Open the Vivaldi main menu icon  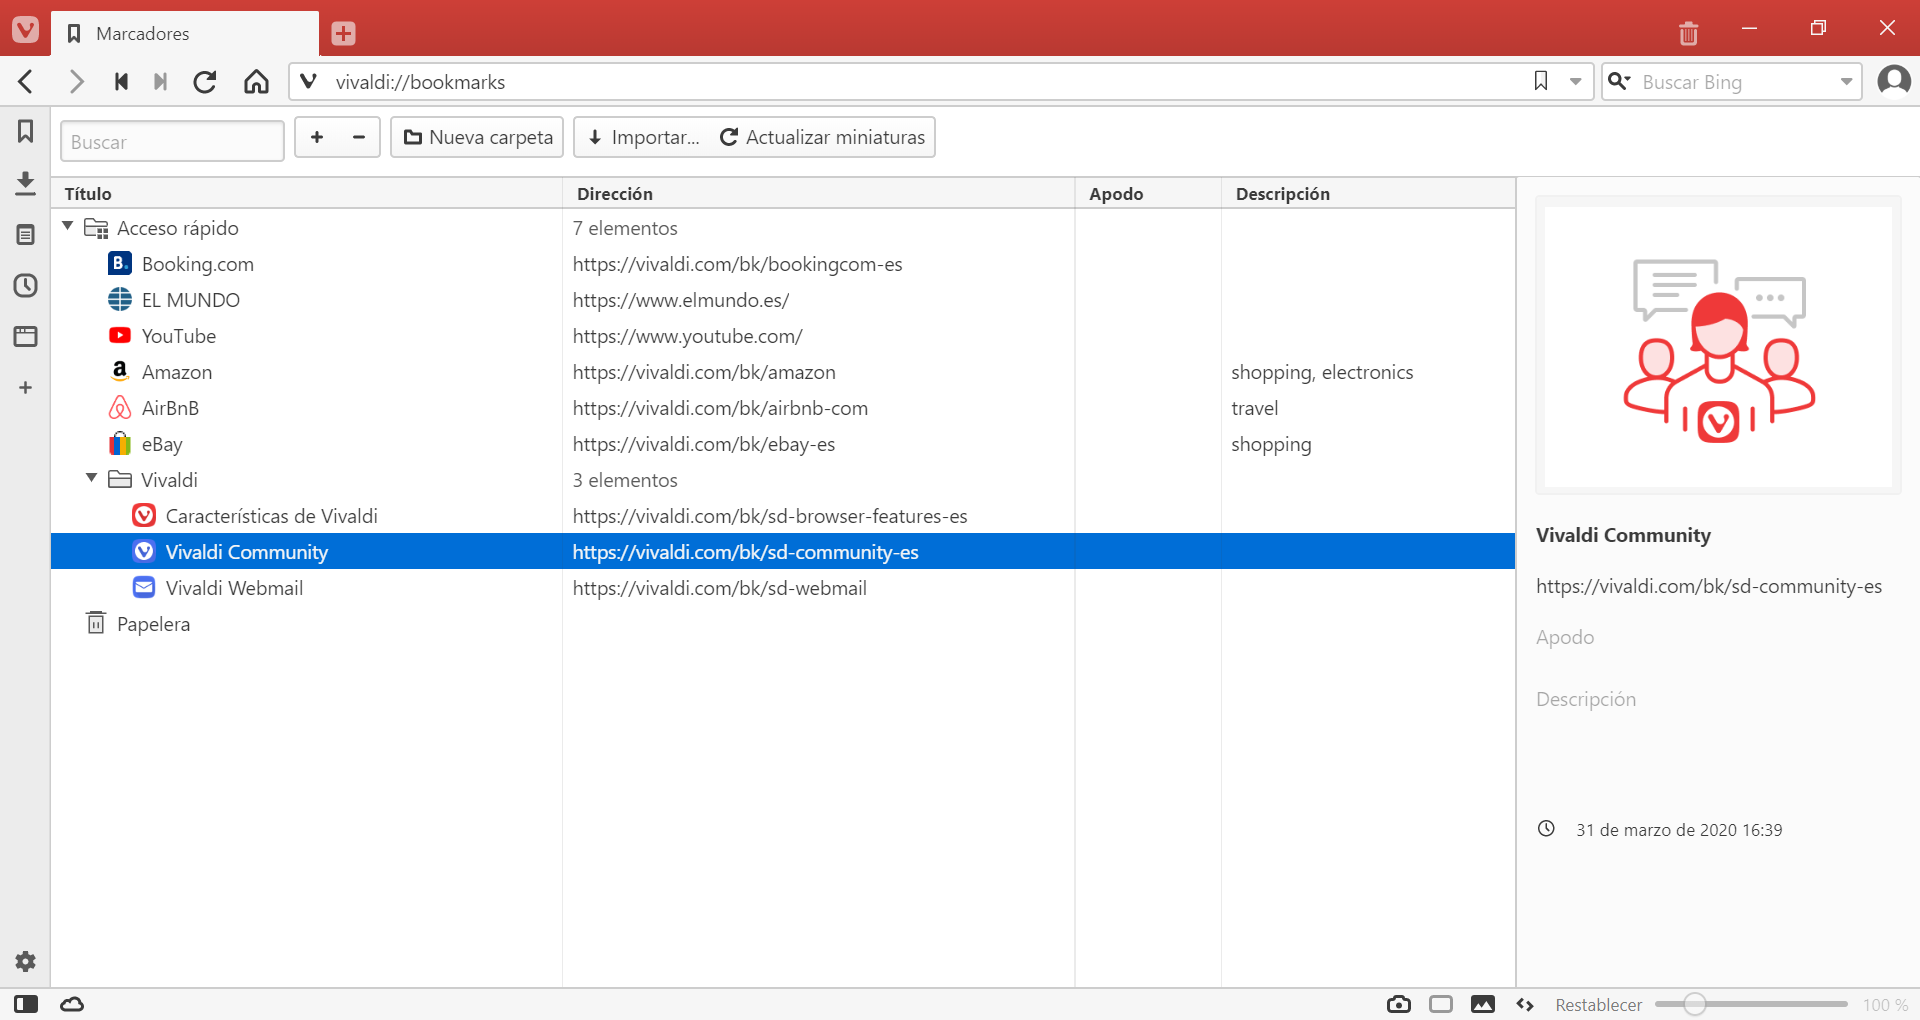tap(25, 29)
